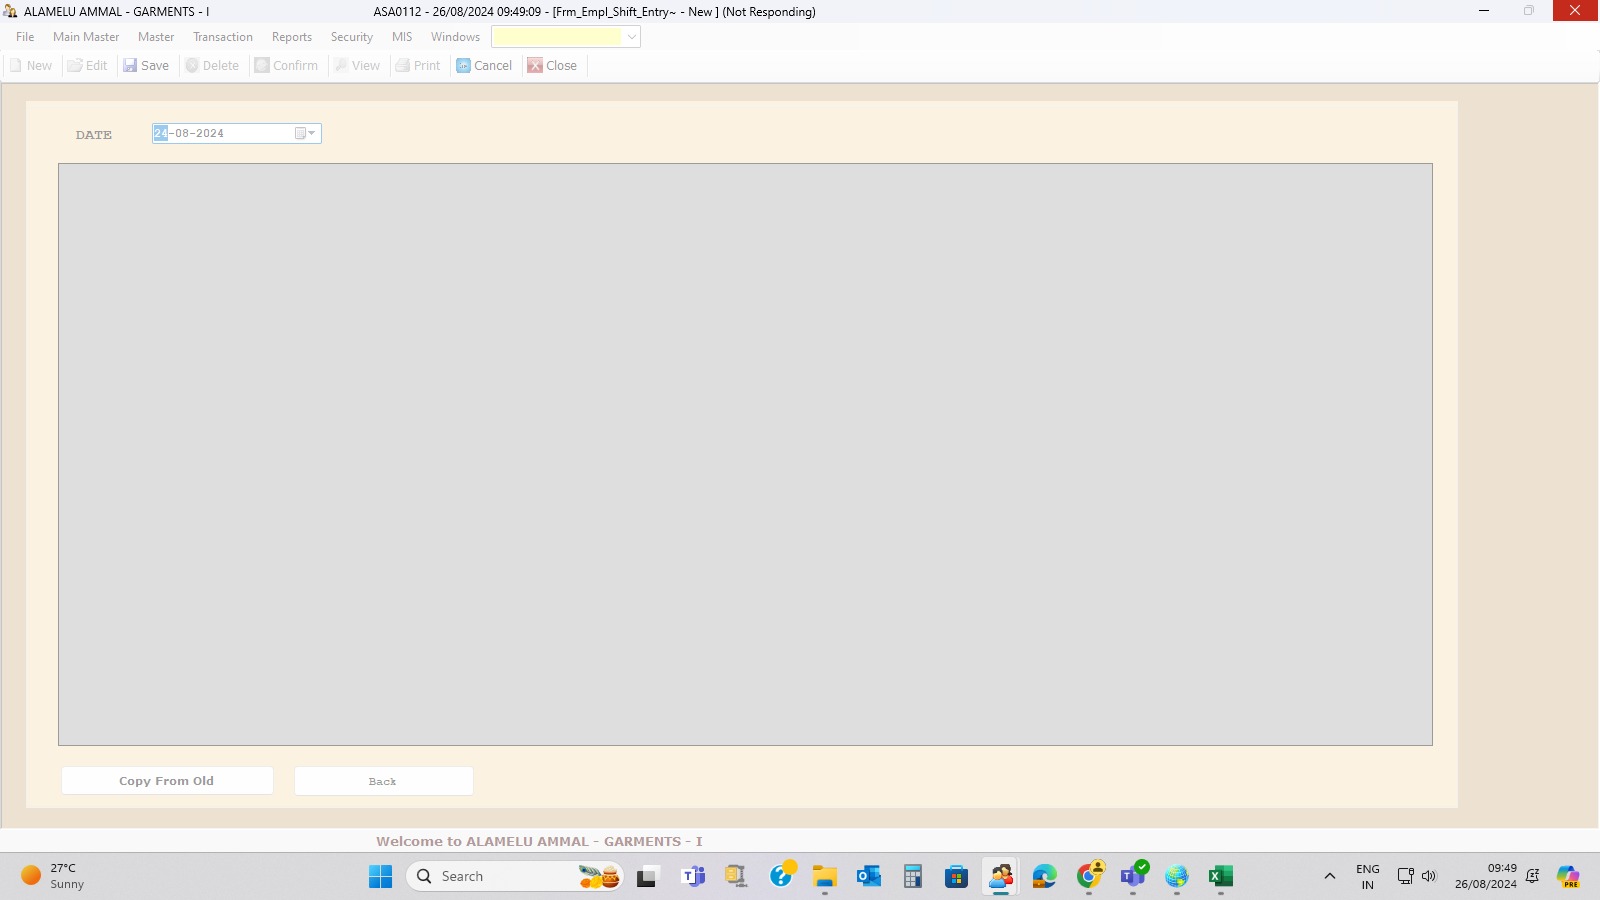This screenshot has width=1600, height=900.
Task: Expand the yellow combo box in menu bar
Action: tap(631, 37)
